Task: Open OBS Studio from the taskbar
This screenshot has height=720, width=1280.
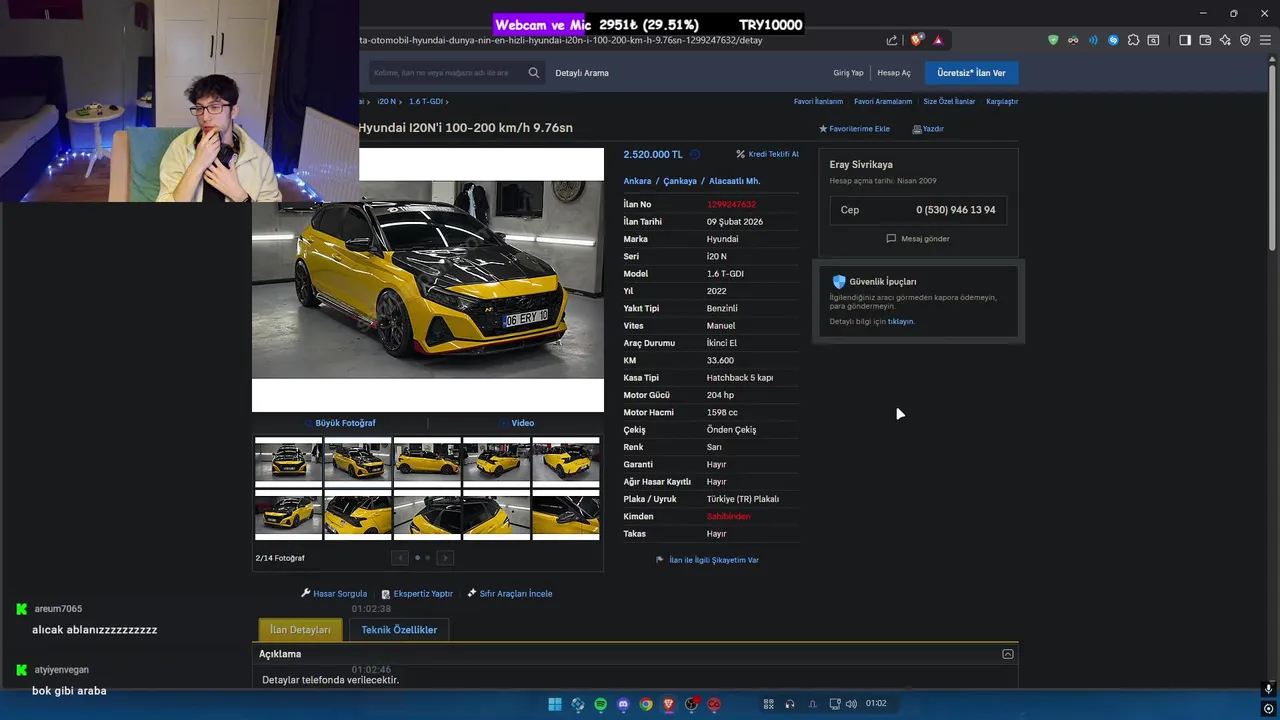Action: point(691,704)
